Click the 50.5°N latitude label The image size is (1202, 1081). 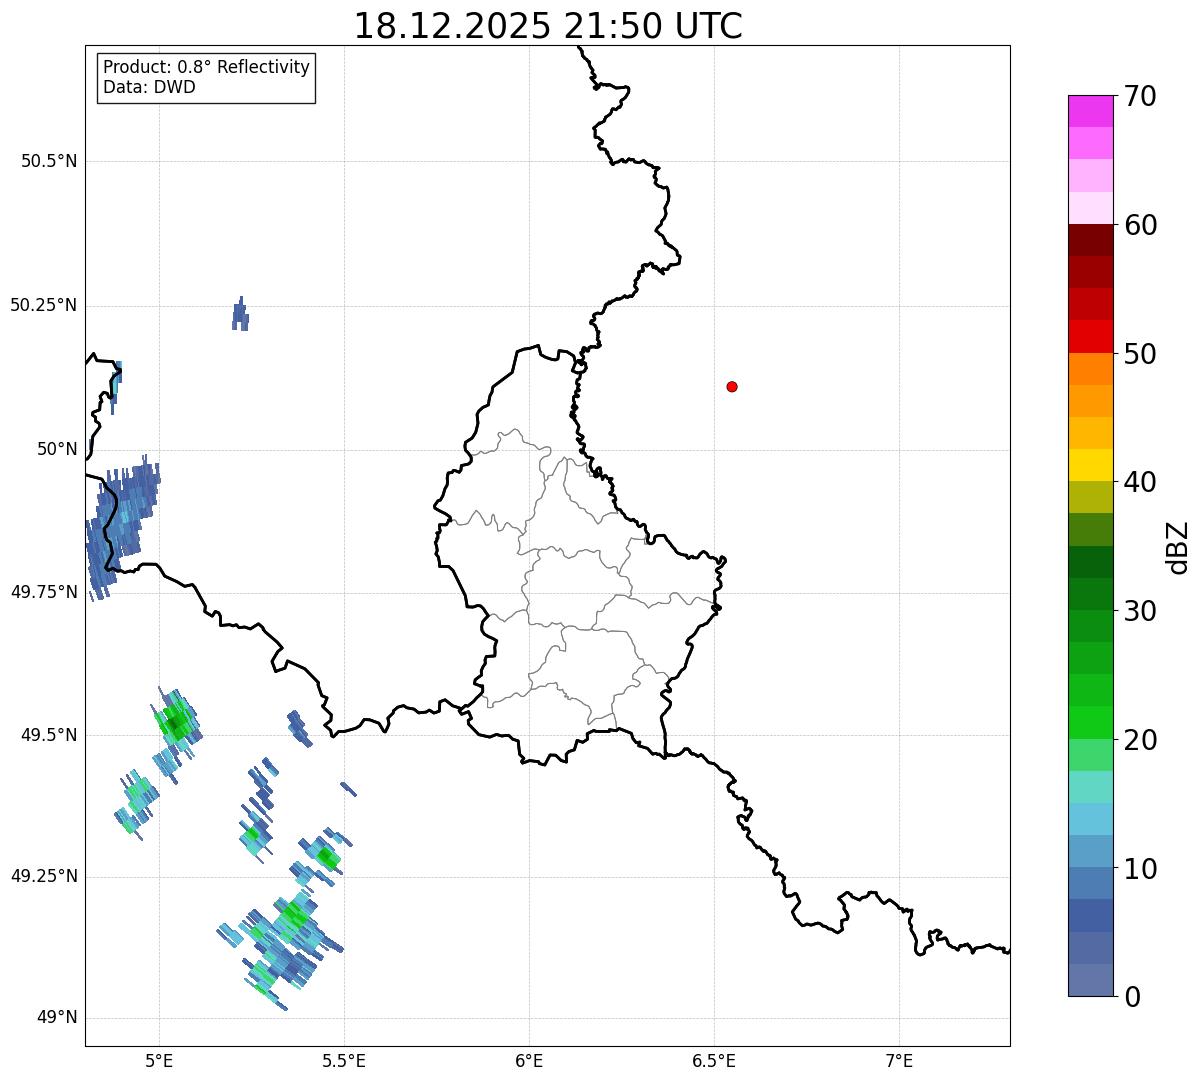(49, 161)
